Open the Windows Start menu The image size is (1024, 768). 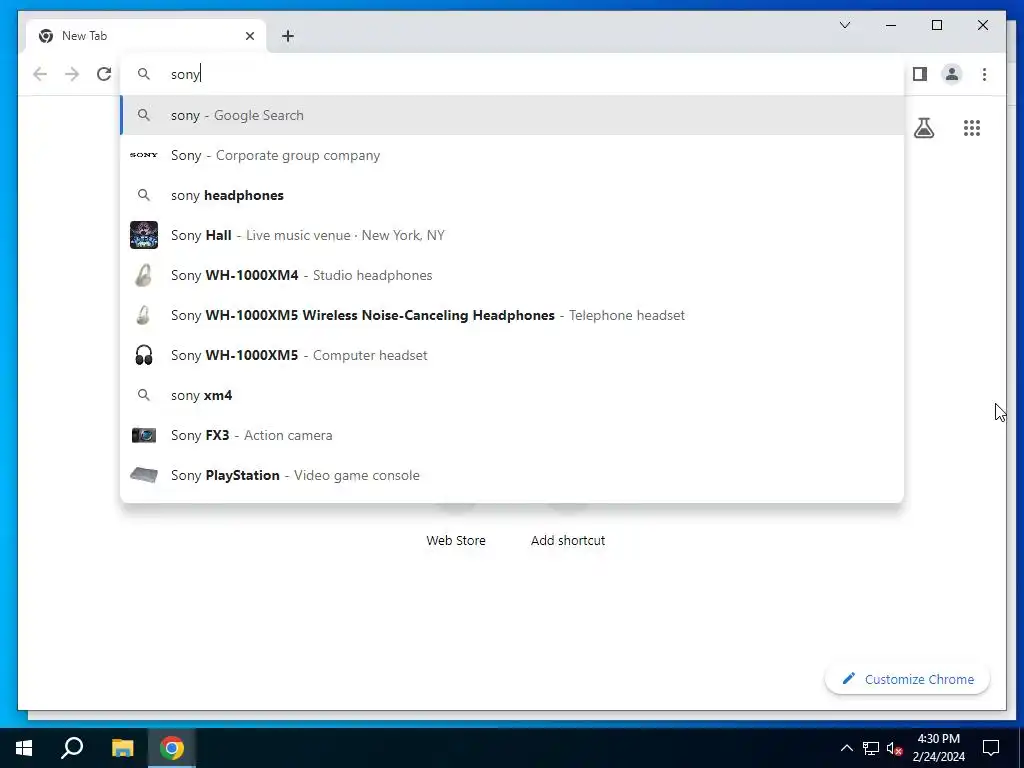point(24,748)
